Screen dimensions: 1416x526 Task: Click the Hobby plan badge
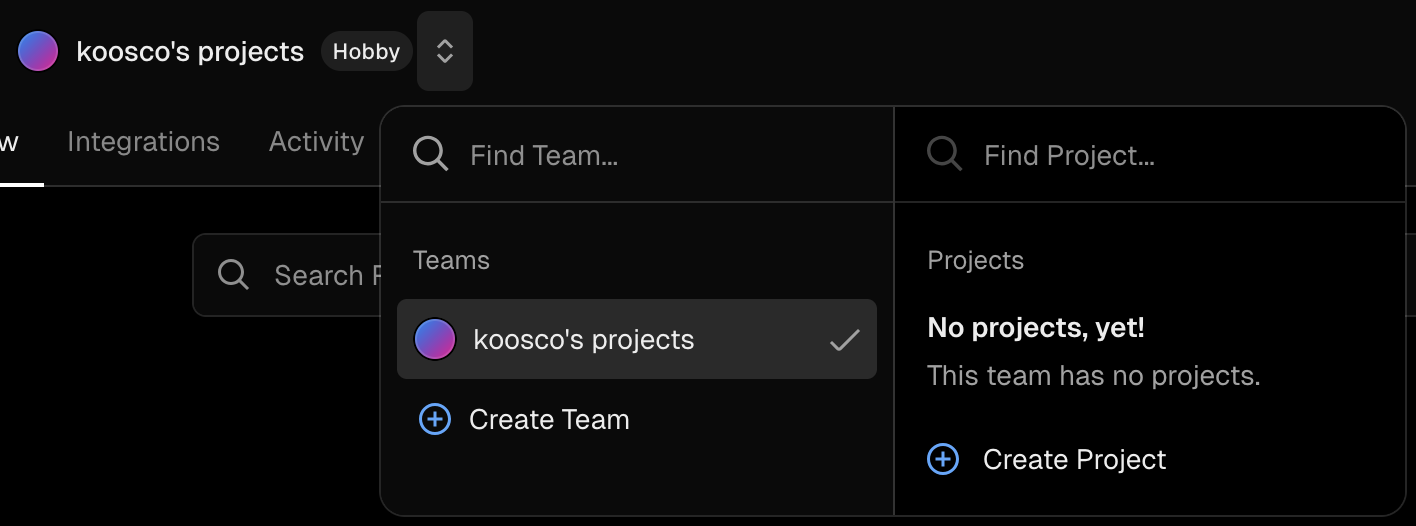pos(366,51)
